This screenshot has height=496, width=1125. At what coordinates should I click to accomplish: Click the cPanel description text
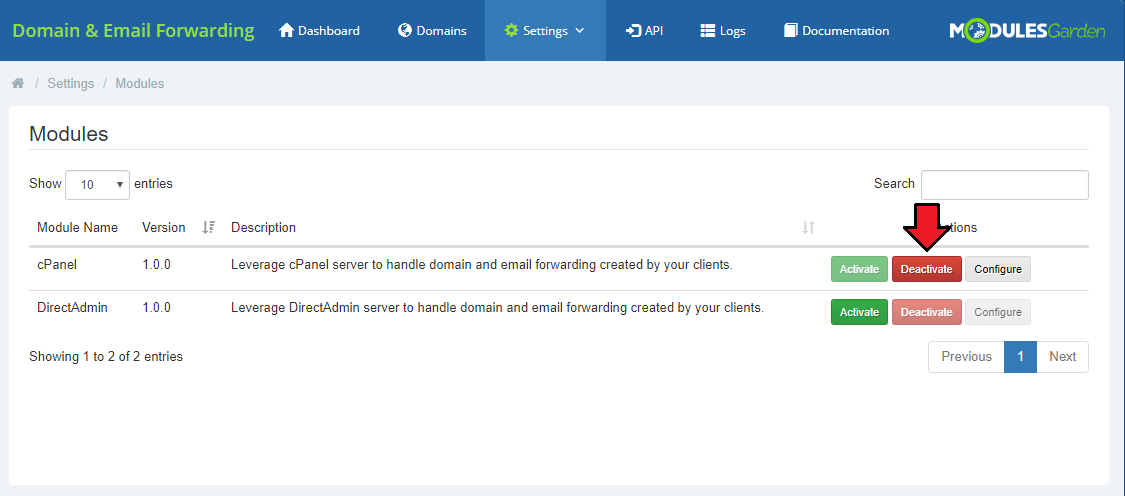tap(481, 264)
